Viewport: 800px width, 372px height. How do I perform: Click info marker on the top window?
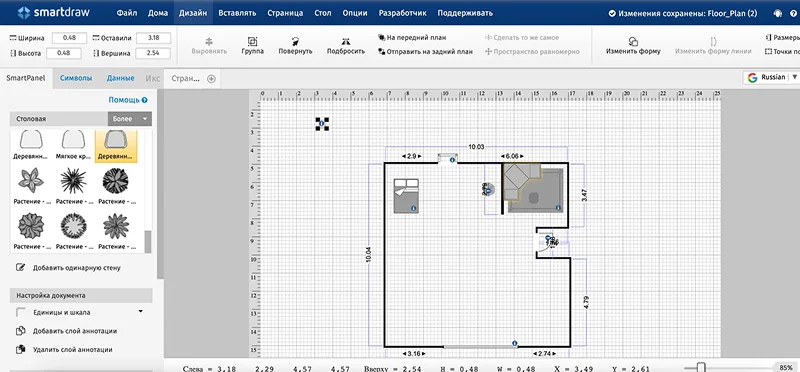click(x=452, y=160)
